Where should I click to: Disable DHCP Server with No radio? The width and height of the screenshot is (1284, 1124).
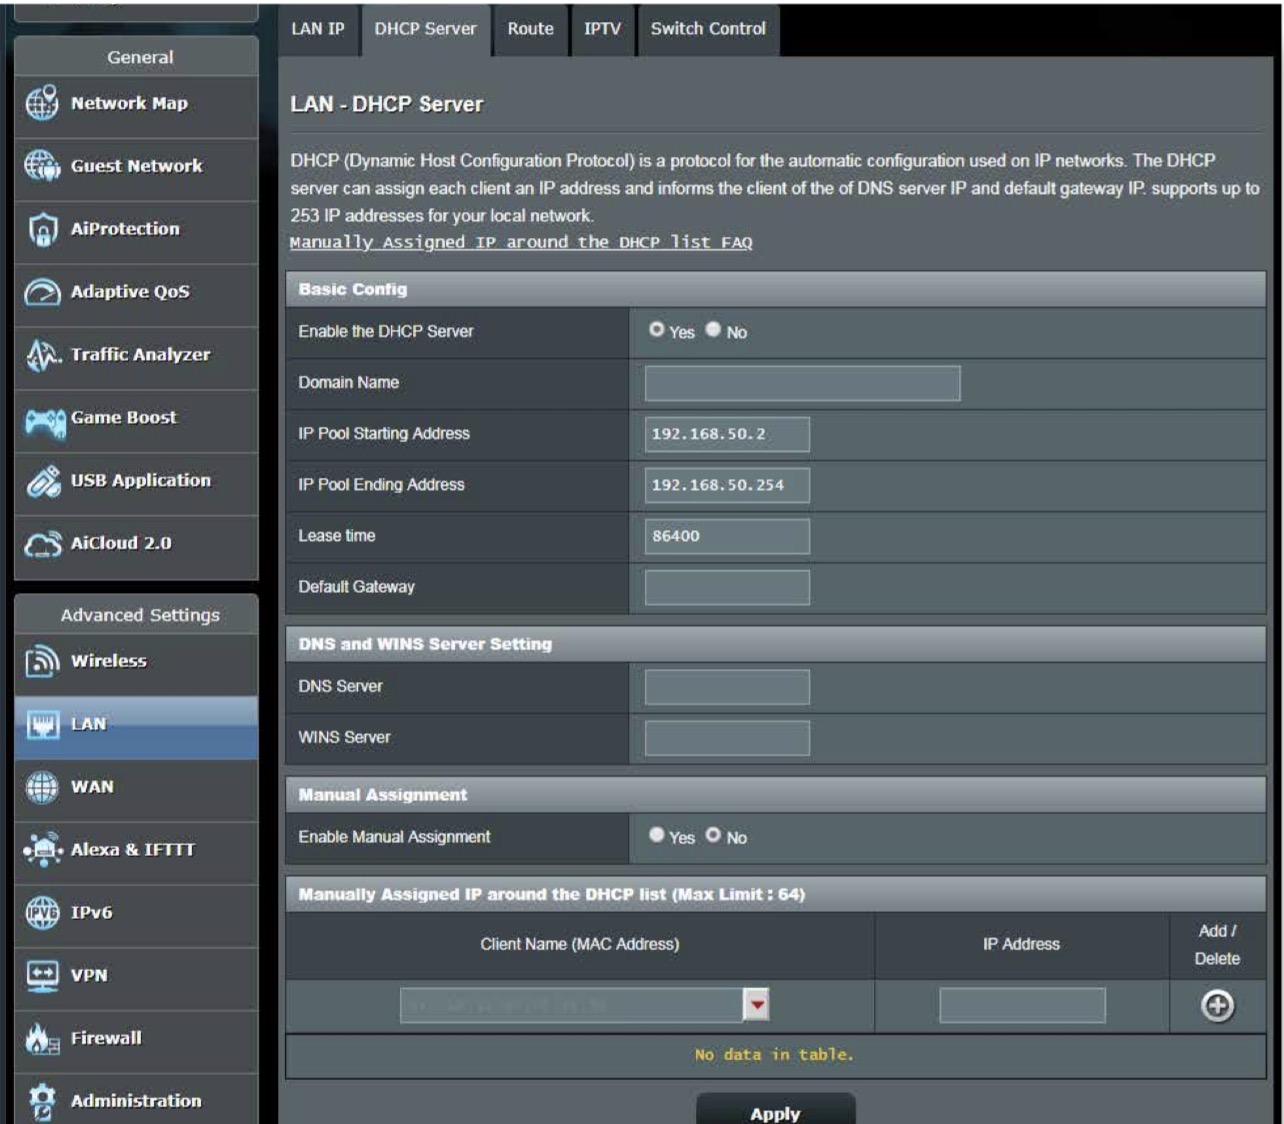[713, 330]
